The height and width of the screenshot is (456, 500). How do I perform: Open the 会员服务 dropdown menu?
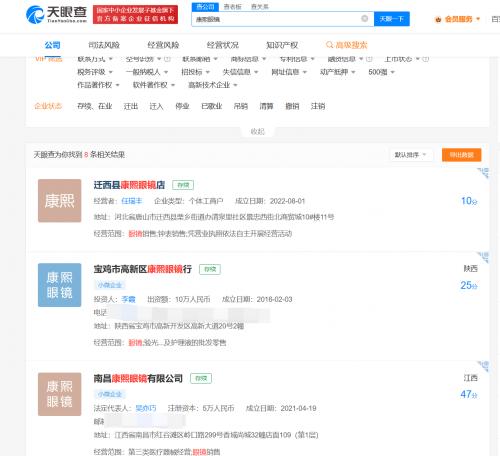pos(458,19)
